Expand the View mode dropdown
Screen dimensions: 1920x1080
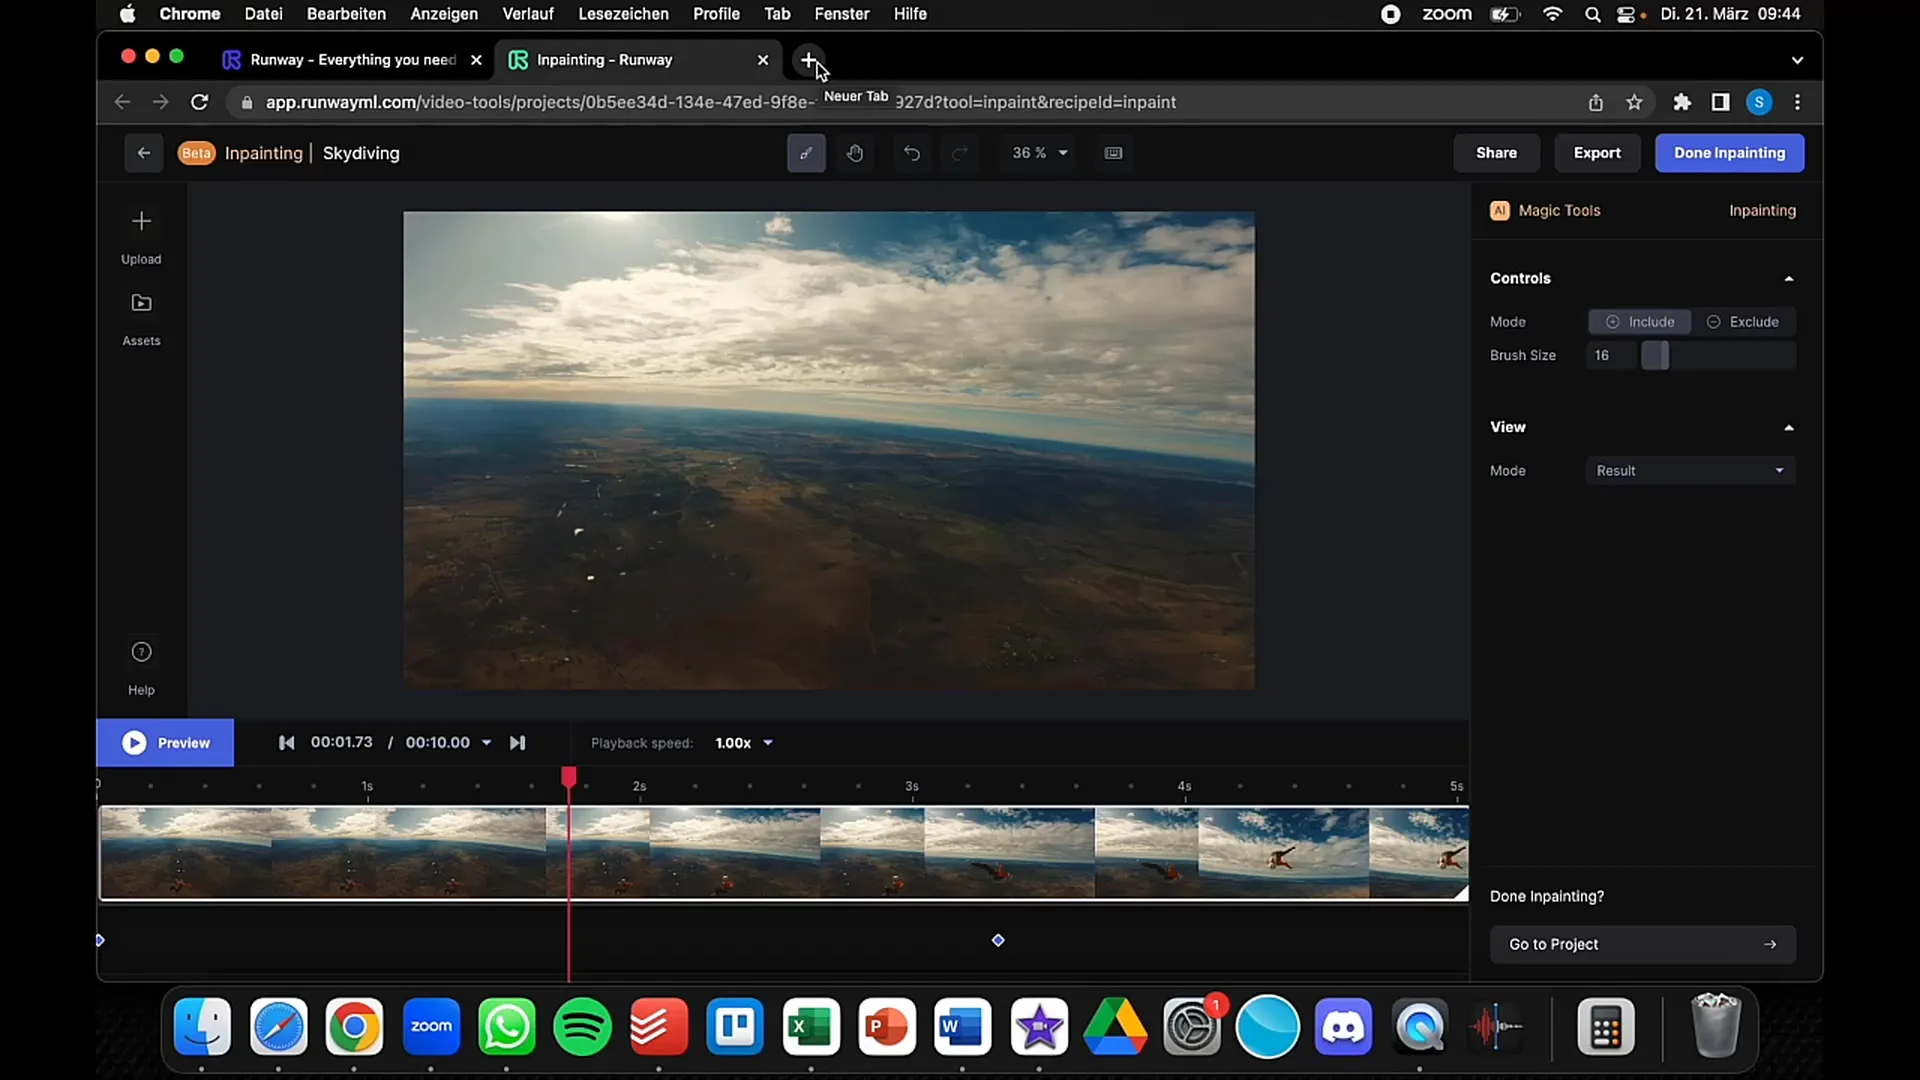(x=1692, y=471)
